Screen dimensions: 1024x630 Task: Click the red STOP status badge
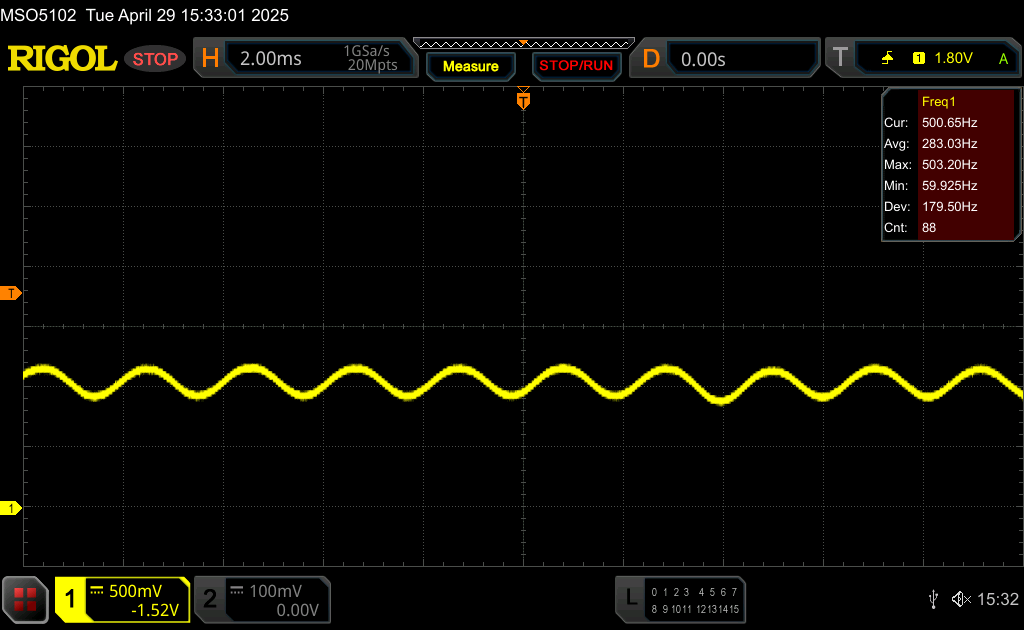pyautogui.click(x=155, y=59)
